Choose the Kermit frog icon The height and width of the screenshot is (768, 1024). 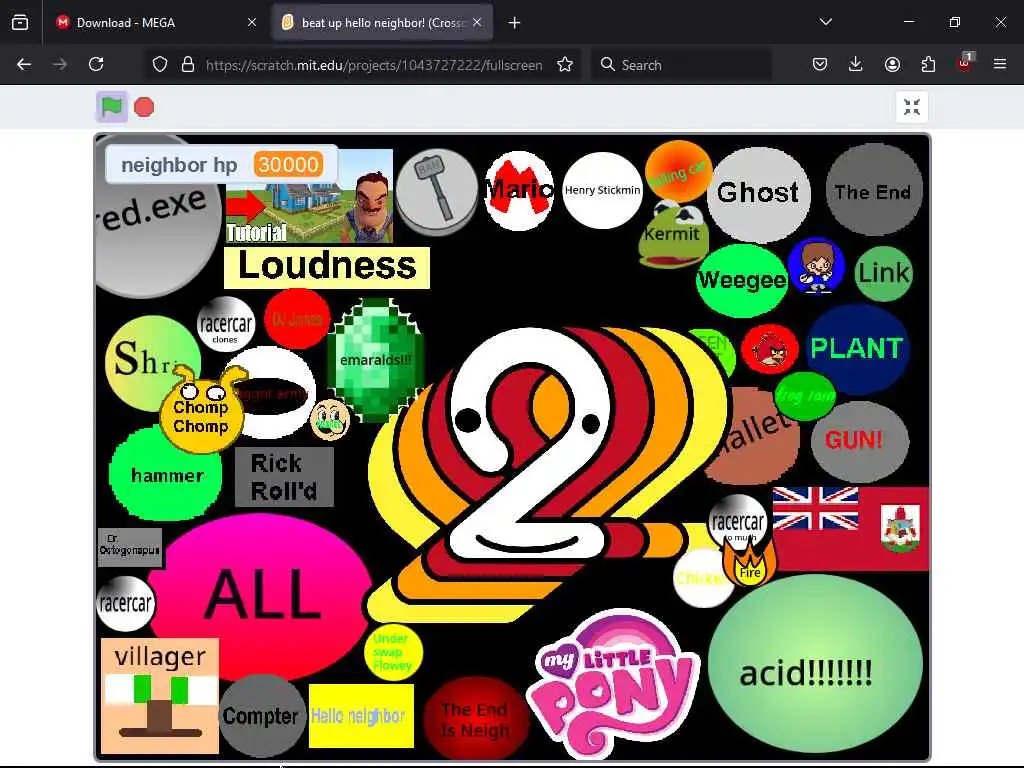coord(671,236)
